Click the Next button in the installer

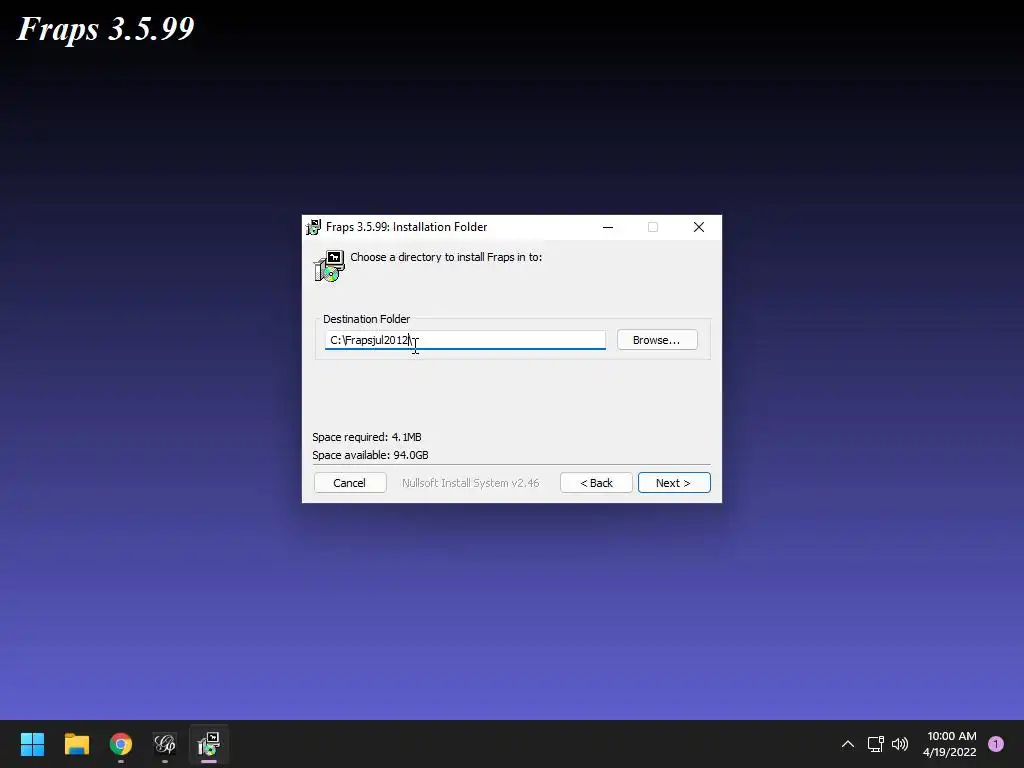click(x=674, y=483)
